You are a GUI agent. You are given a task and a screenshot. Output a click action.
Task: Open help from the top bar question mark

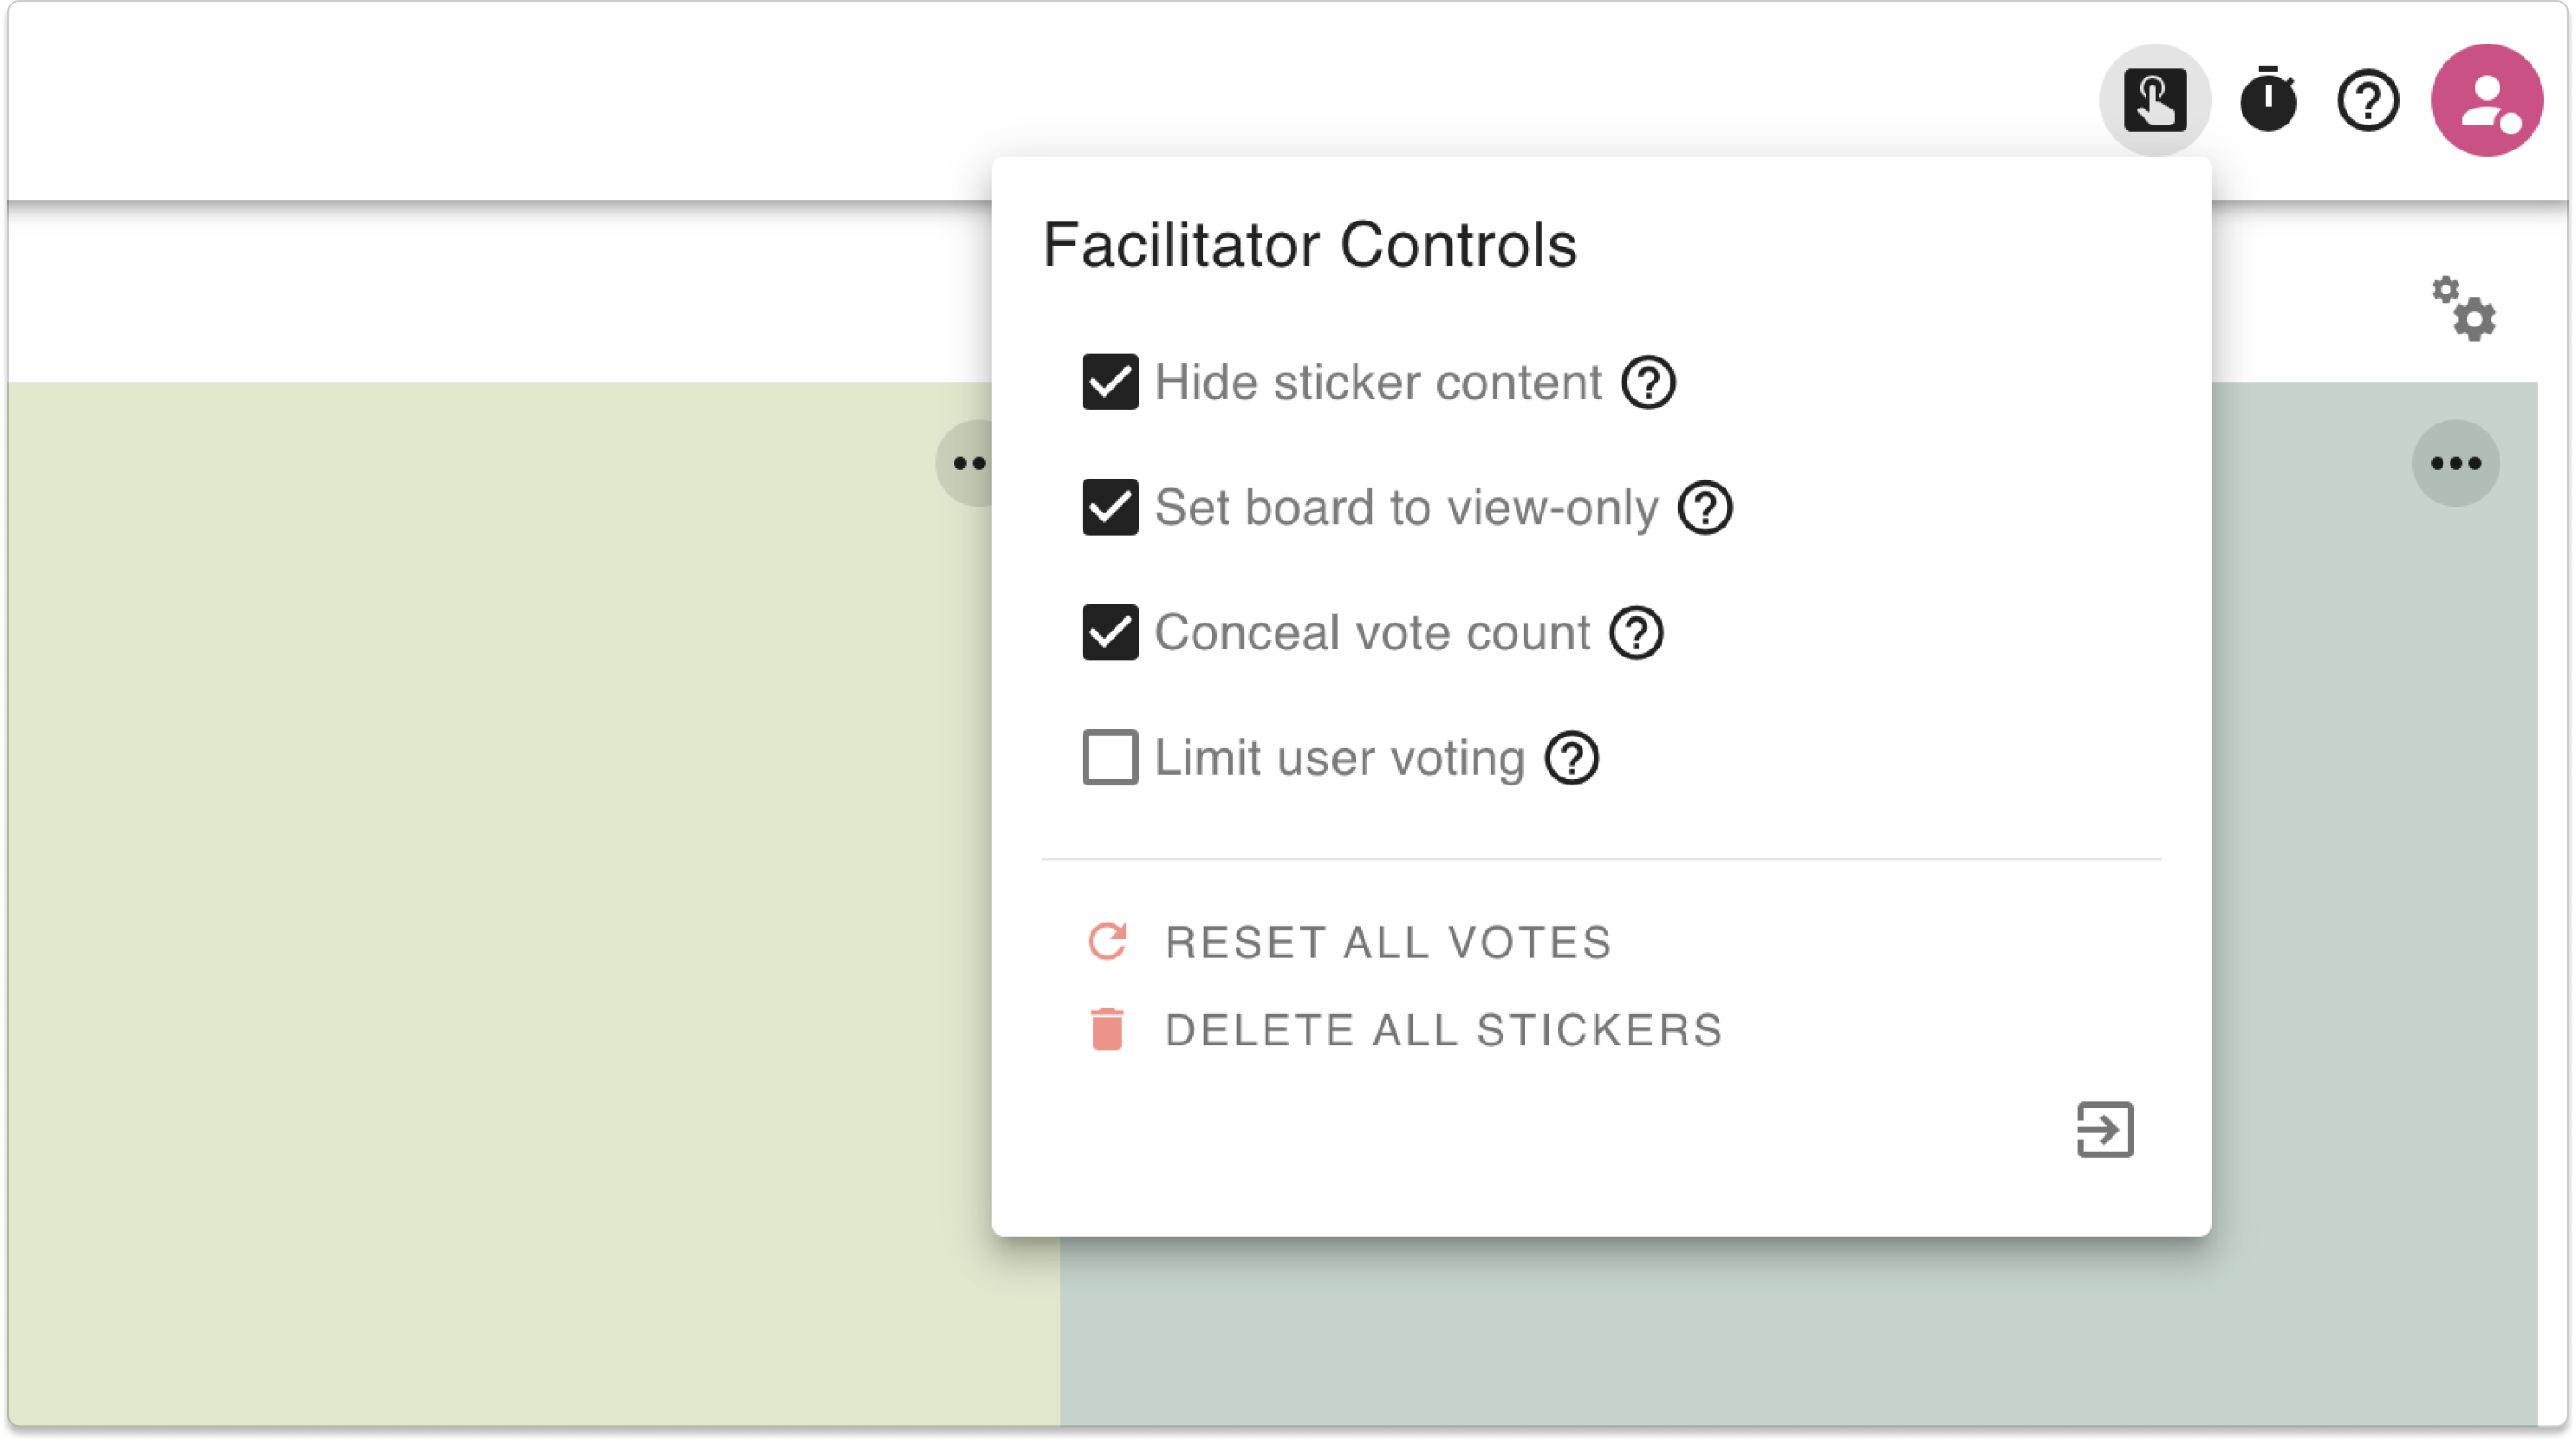2368,100
